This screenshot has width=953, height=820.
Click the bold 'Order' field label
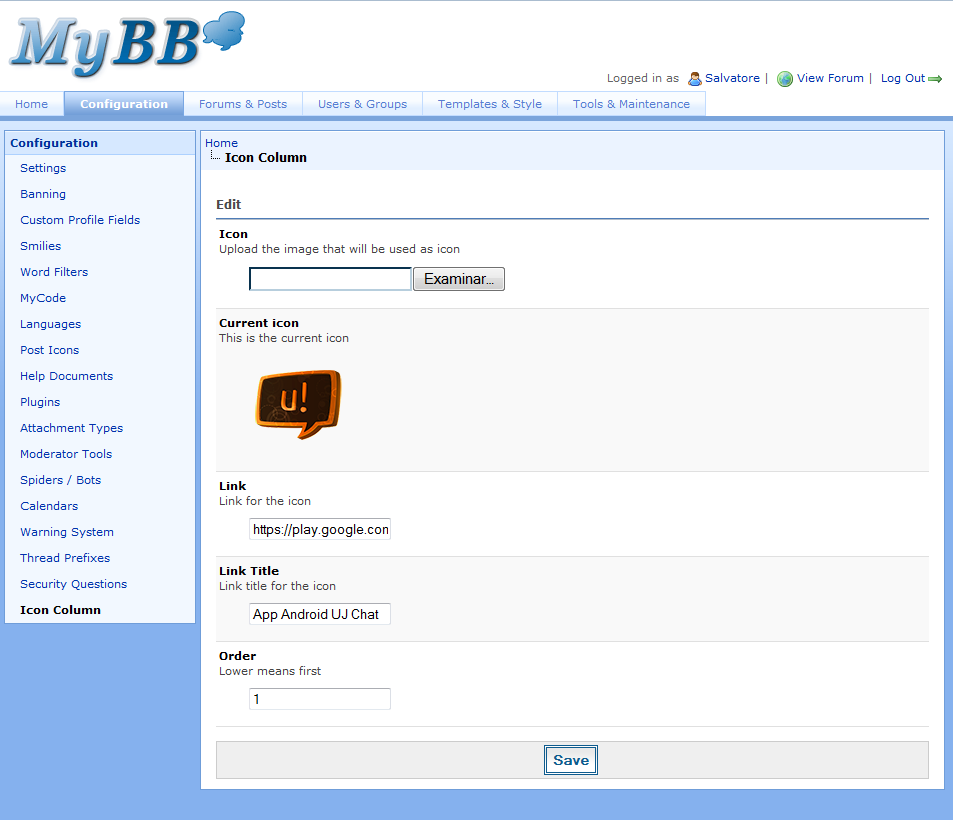coord(238,656)
